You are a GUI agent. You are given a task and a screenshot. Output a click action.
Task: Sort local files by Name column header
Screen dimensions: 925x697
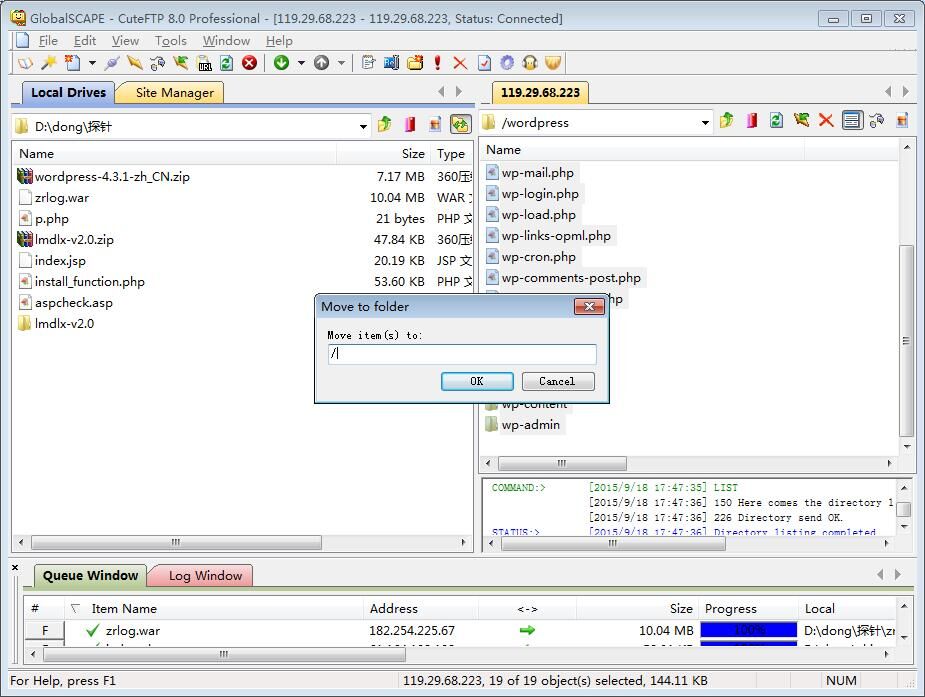pyautogui.click(x=175, y=154)
